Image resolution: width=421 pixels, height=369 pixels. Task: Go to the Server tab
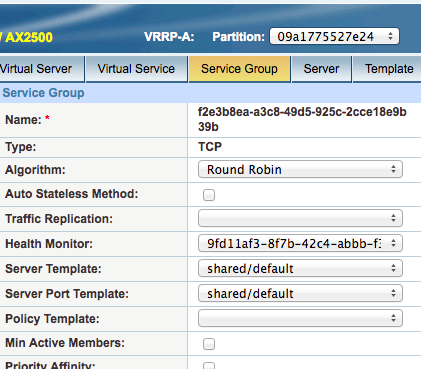(321, 69)
